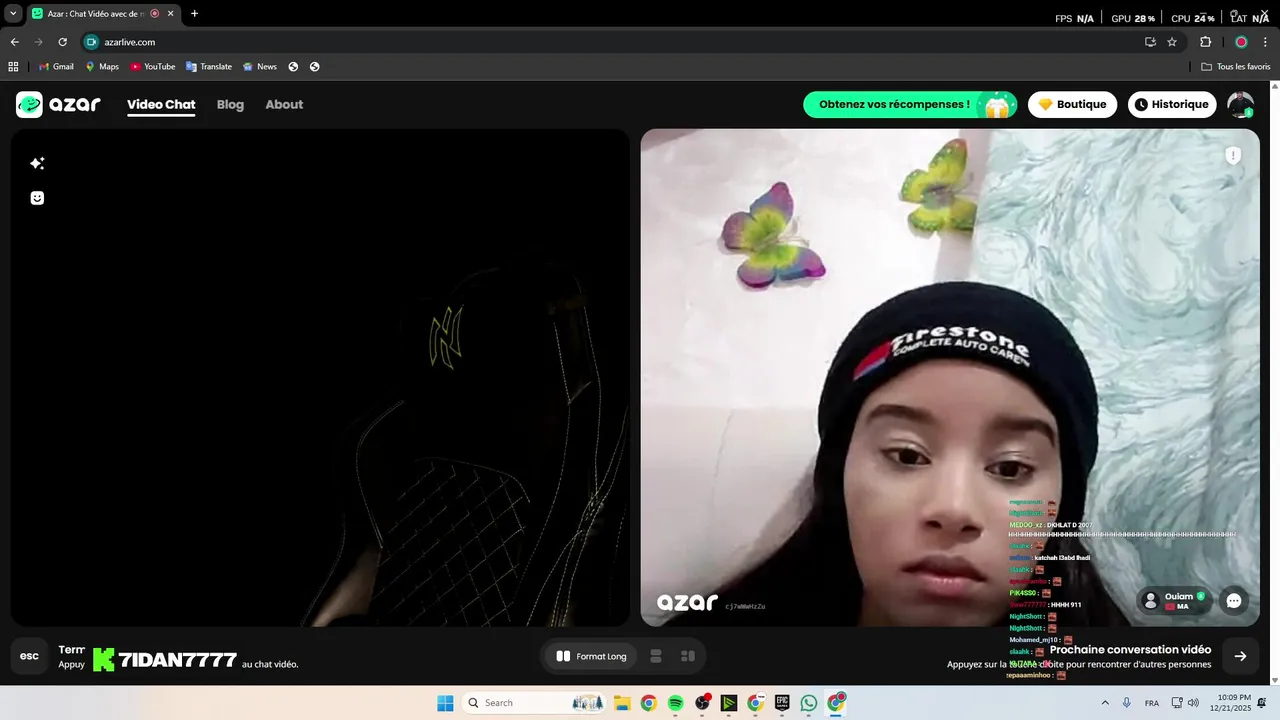The height and width of the screenshot is (720, 1280).
Task: Open Historique call history
Action: pyautogui.click(x=1172, y=104)
